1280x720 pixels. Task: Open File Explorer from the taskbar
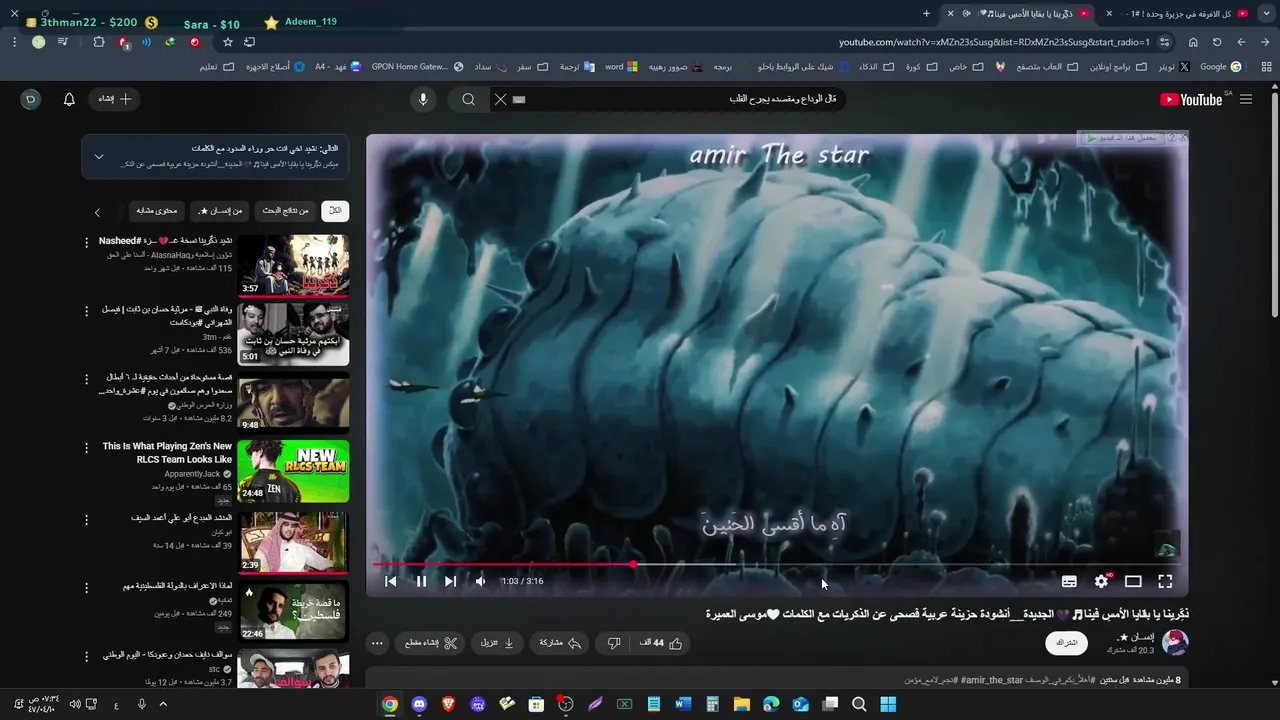click(742, 704)
